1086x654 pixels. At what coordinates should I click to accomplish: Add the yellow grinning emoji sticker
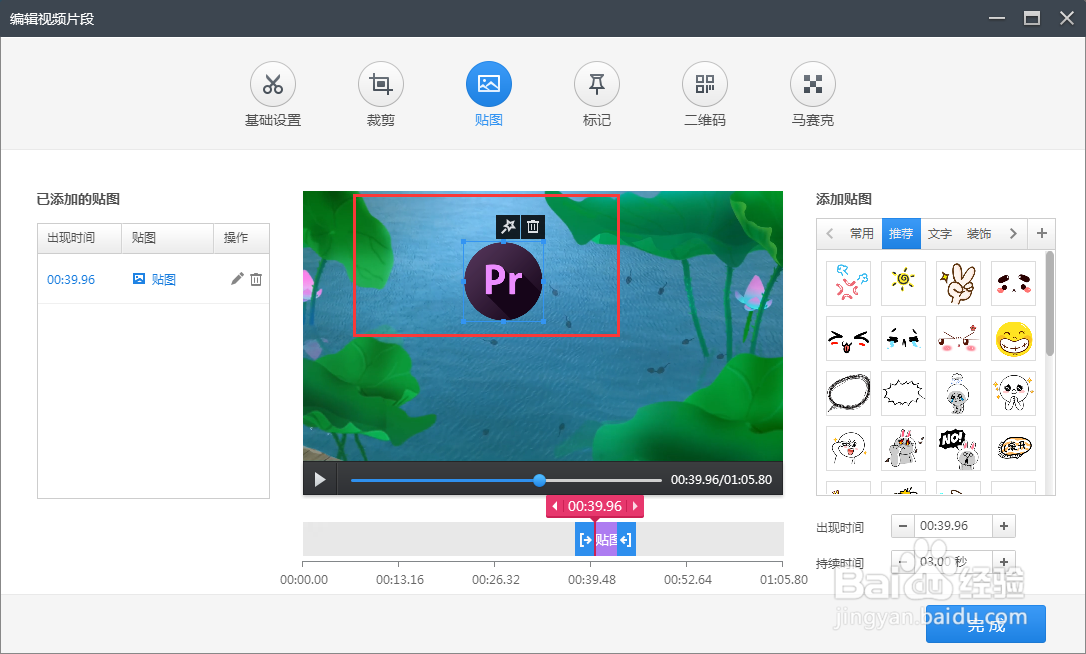click(x=1013, y=339)
